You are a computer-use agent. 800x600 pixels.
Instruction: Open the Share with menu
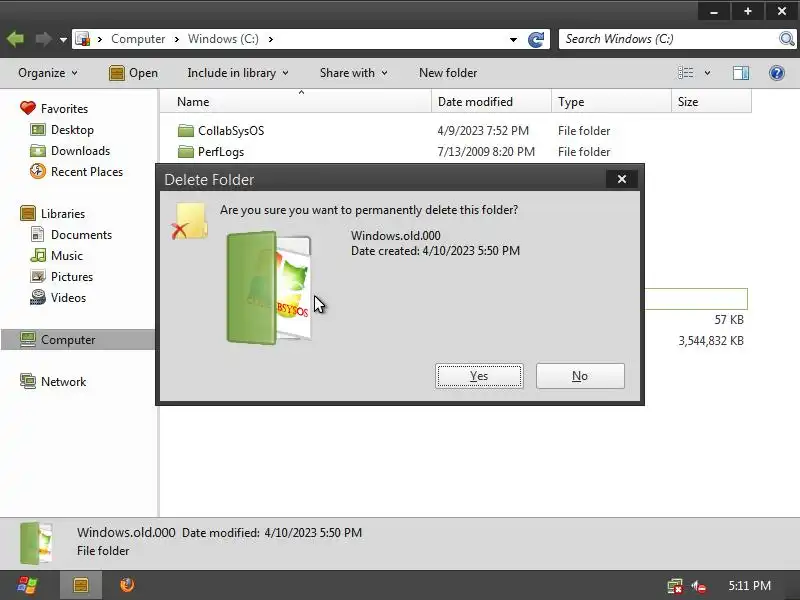coord(353,73)
